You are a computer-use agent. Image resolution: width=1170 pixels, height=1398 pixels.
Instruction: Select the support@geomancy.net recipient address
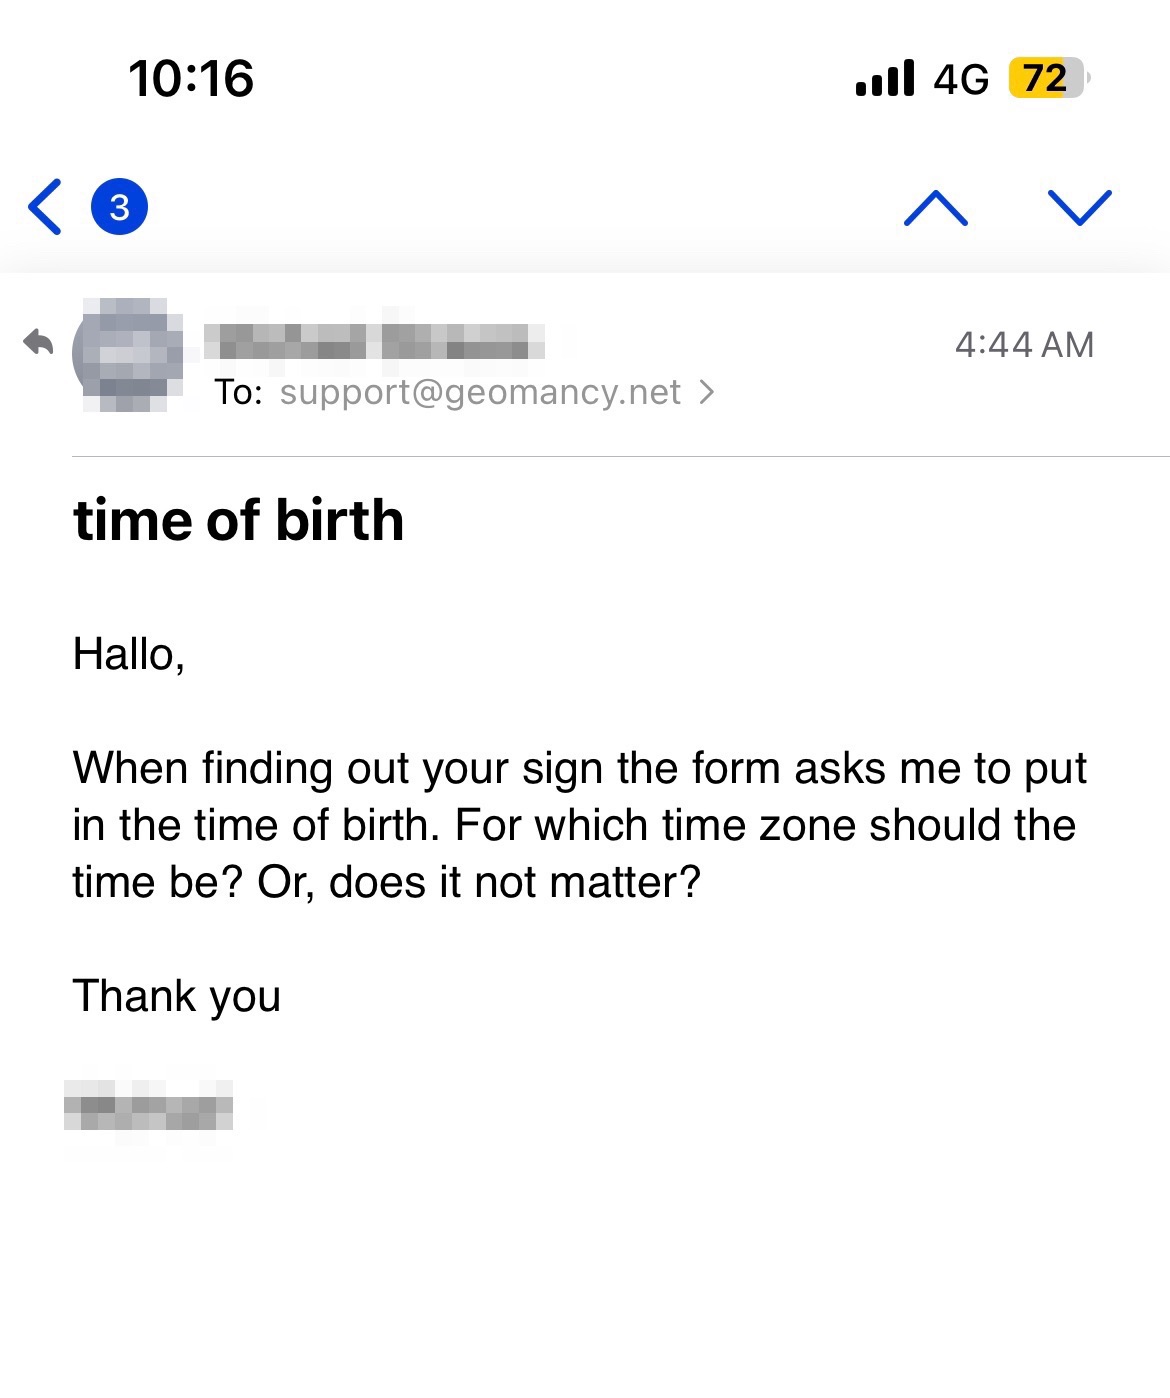[480, 392]
